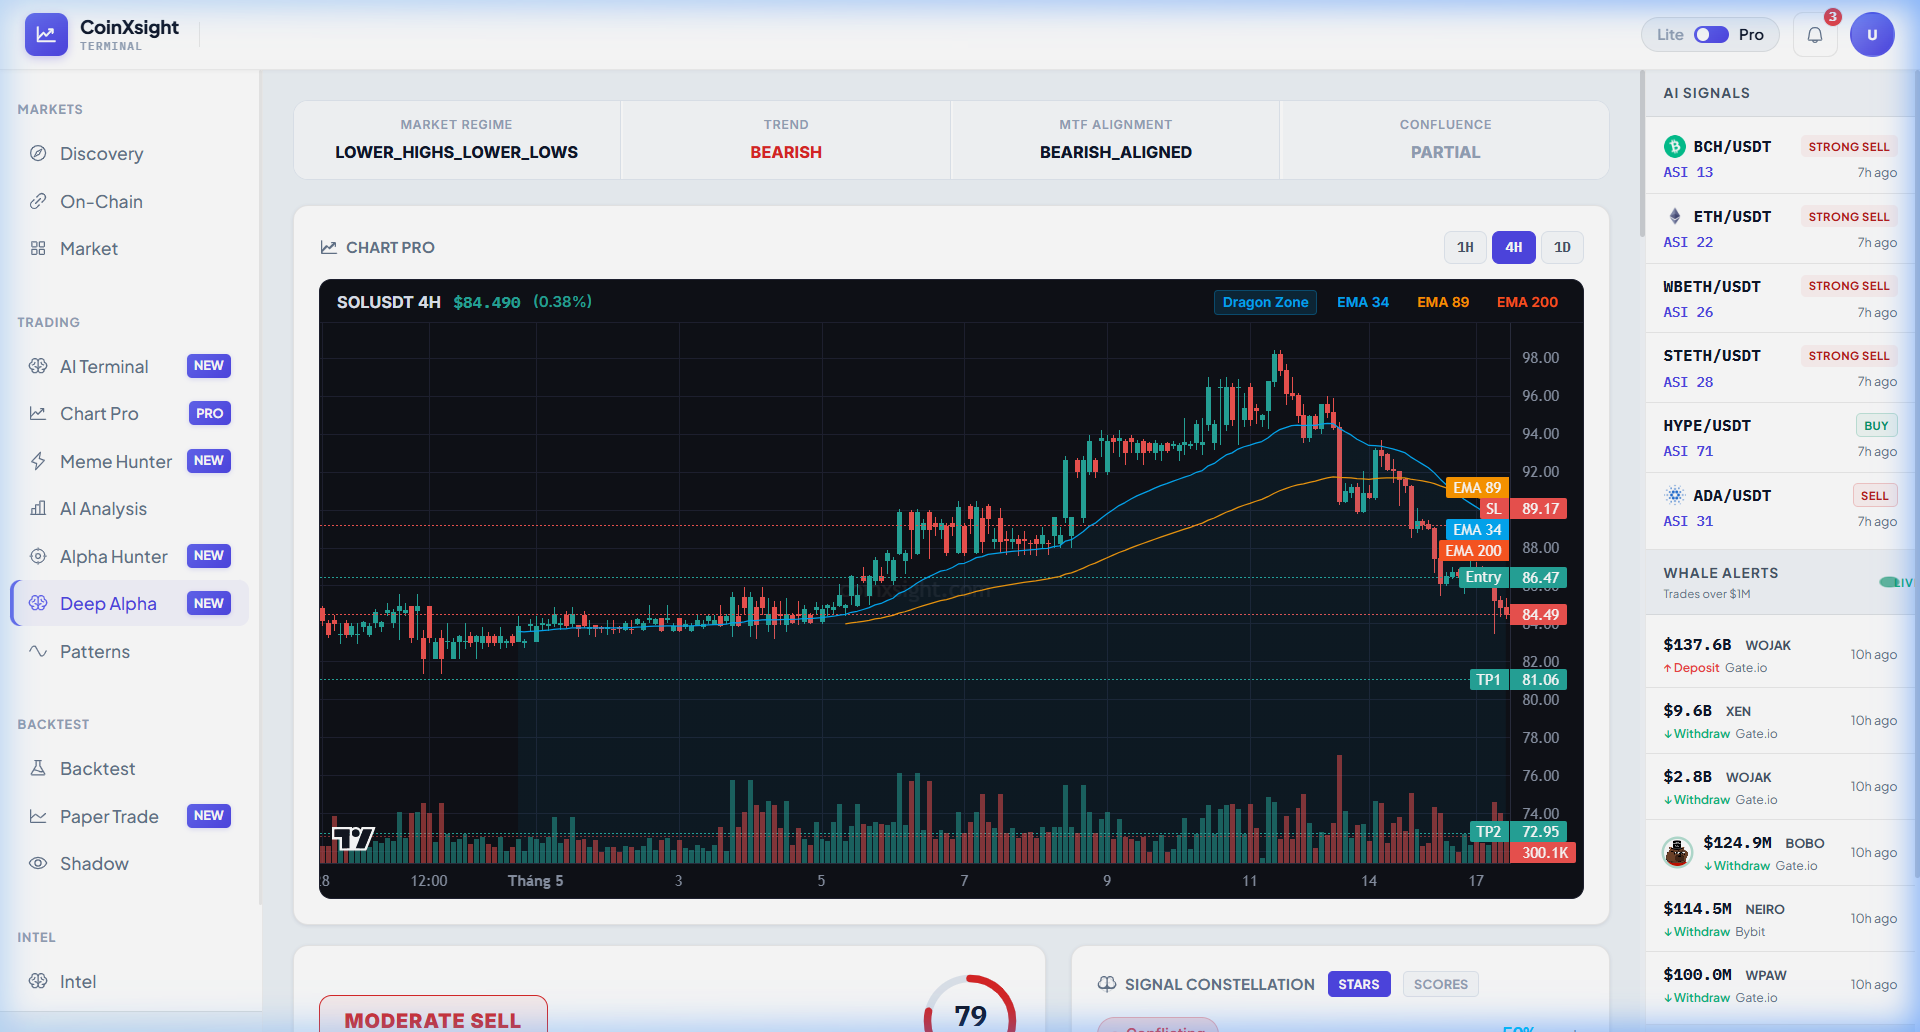1920x1032 pixels.
Task: Click the Patterns wave icon
Action: pyautogui.click(x=38, y=651)
